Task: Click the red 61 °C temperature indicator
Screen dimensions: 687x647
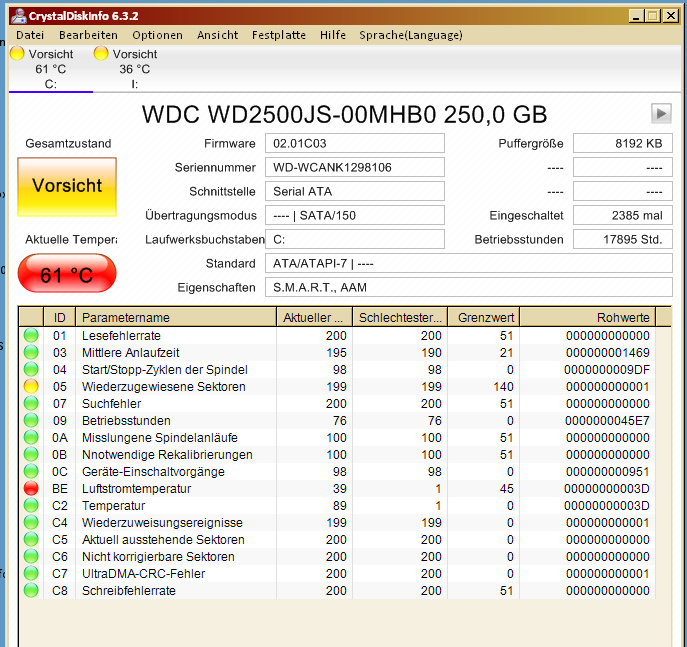Action: (x=67, y=273)
